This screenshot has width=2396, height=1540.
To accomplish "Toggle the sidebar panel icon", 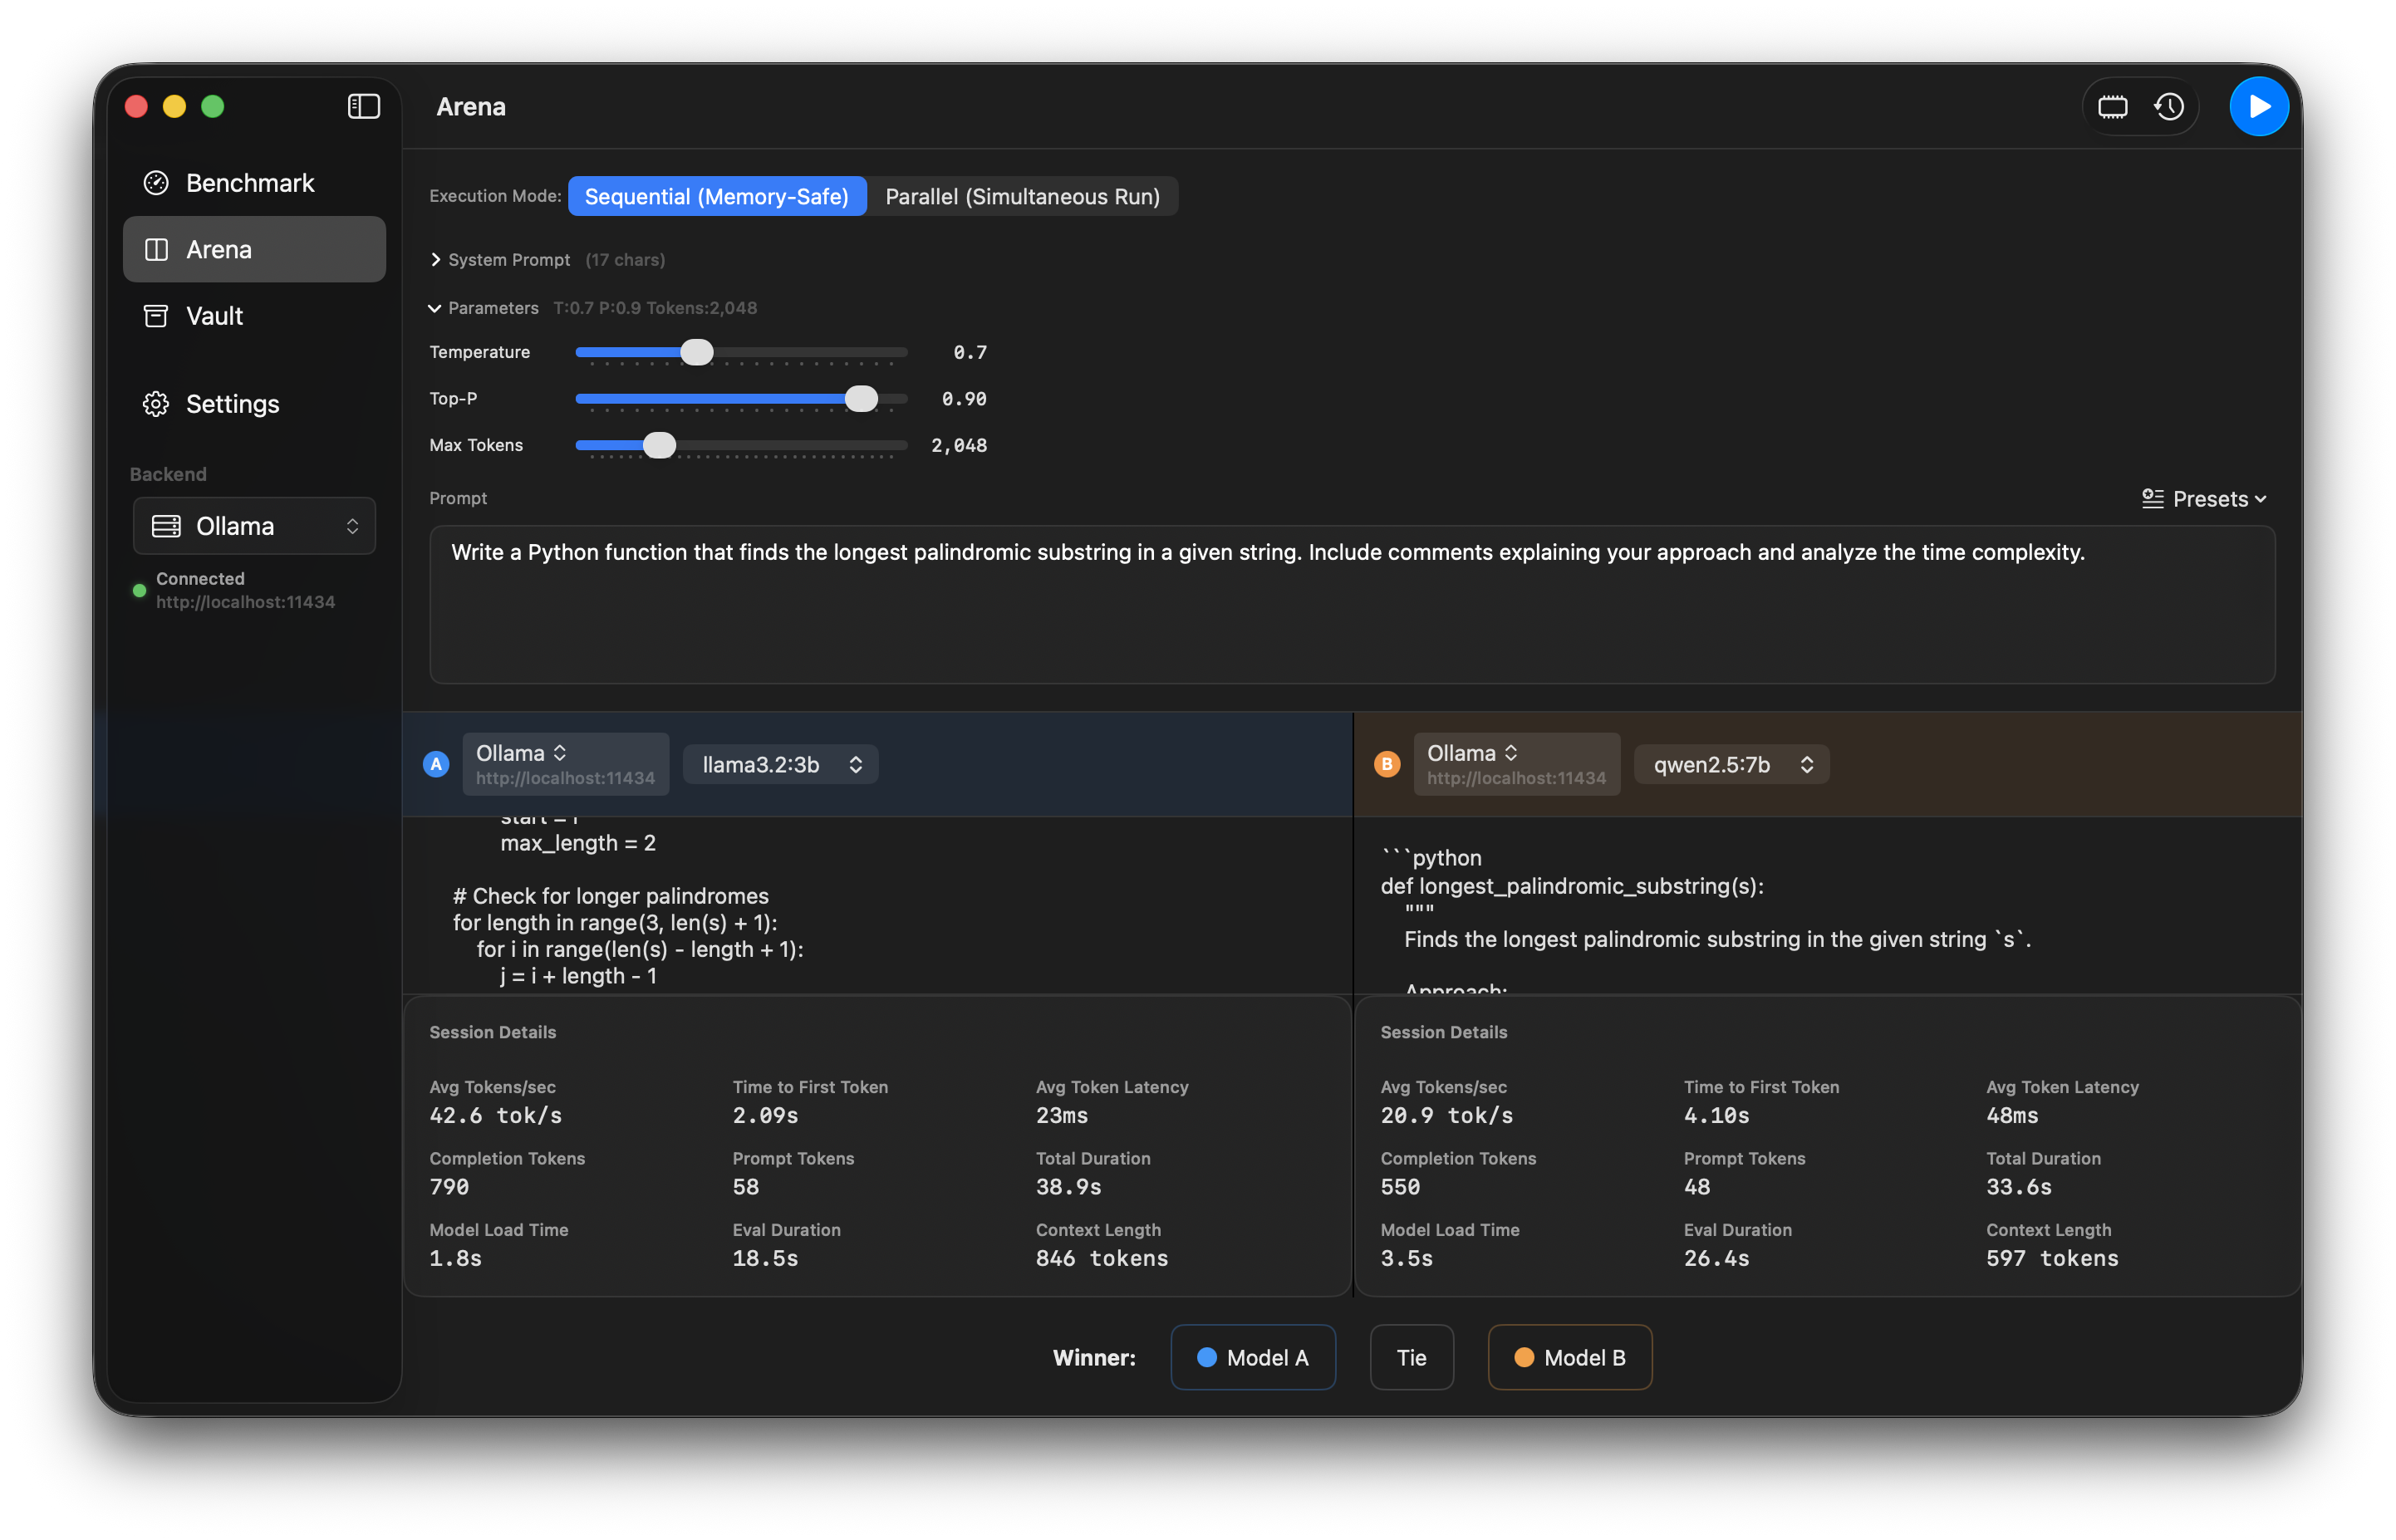I will click(x=363, y=106).
